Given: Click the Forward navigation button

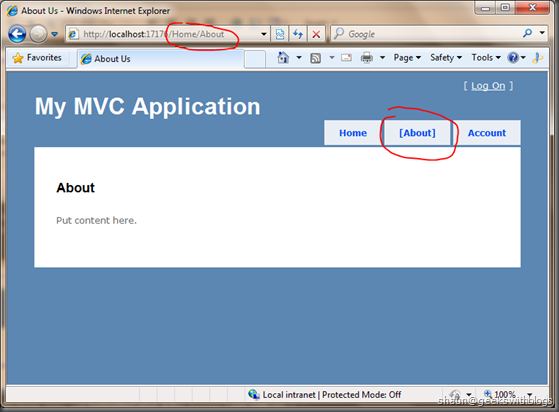Looking at the screenshot, I should pos(38,34).
